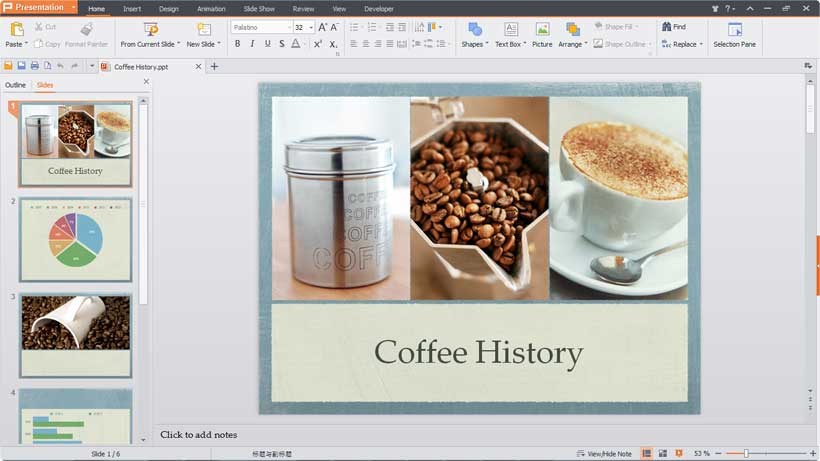820x461 pixels.
Task: Expand the Arrange dropdown menu
Action: [x=573, y=44]
